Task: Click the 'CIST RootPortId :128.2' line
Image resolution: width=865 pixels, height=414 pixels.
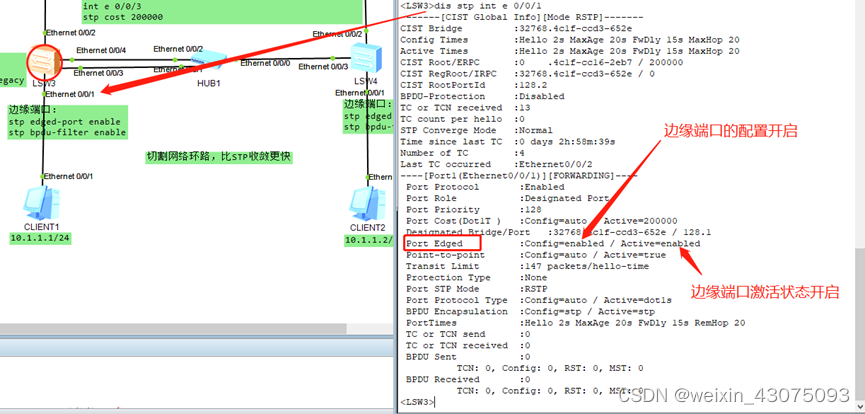Action: pos(473,85)
